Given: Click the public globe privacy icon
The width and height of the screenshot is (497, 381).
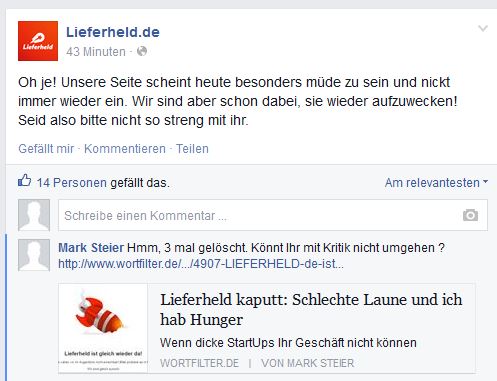Looking at the screenshot, I should tap(142, 51).
